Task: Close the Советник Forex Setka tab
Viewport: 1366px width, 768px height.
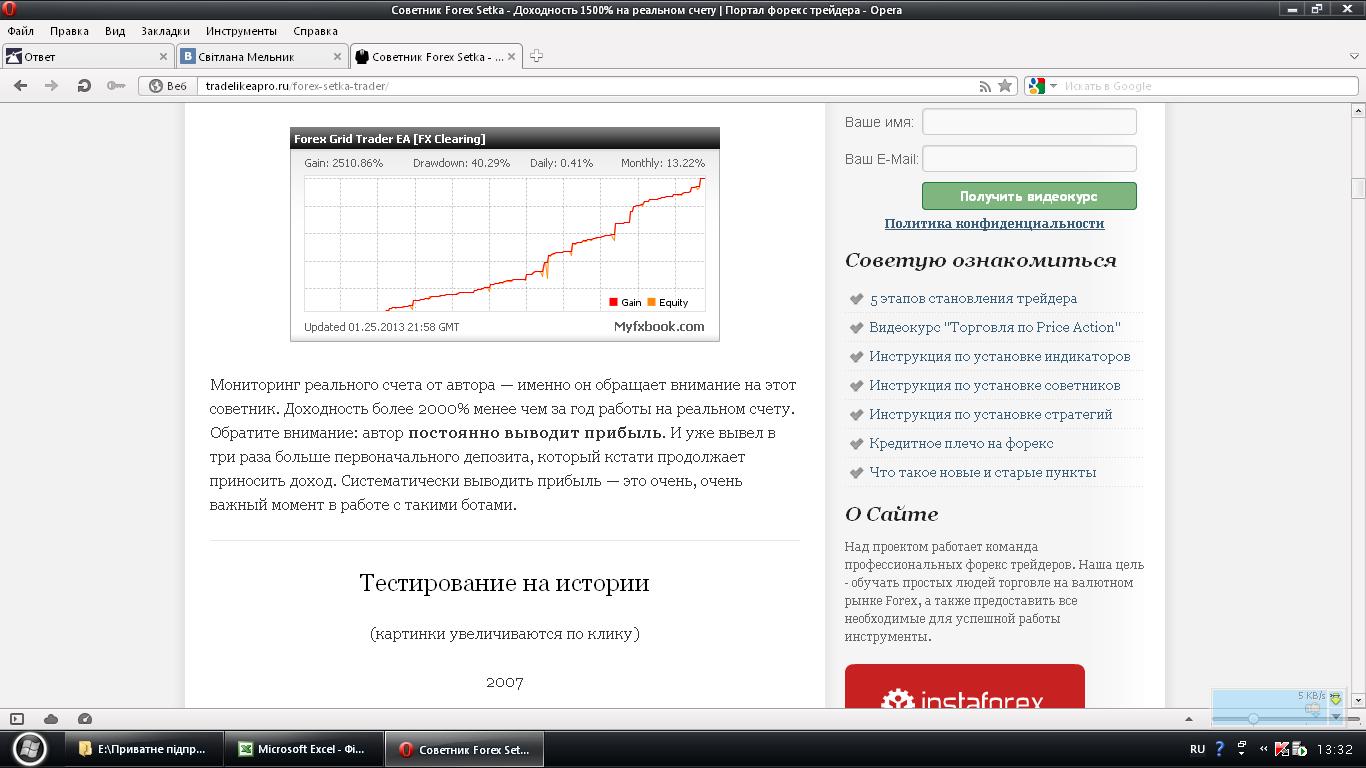Action: pos(513,57)
